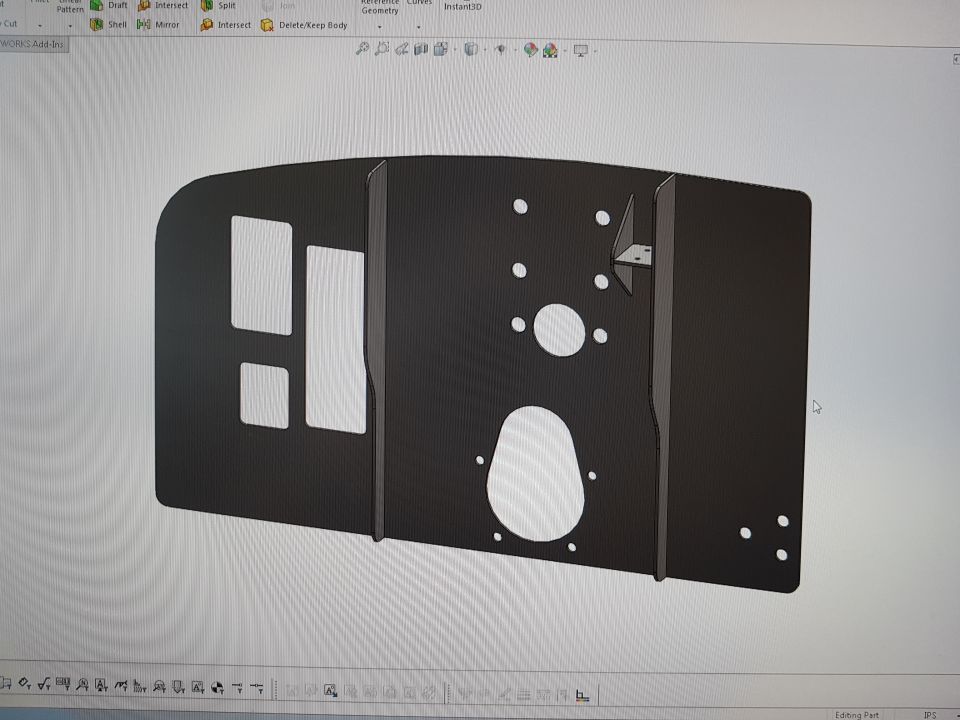The image size is (960, 720).
Task: Open the Linear Pattern dropdown arrow
Action: (x=70, y=26)
